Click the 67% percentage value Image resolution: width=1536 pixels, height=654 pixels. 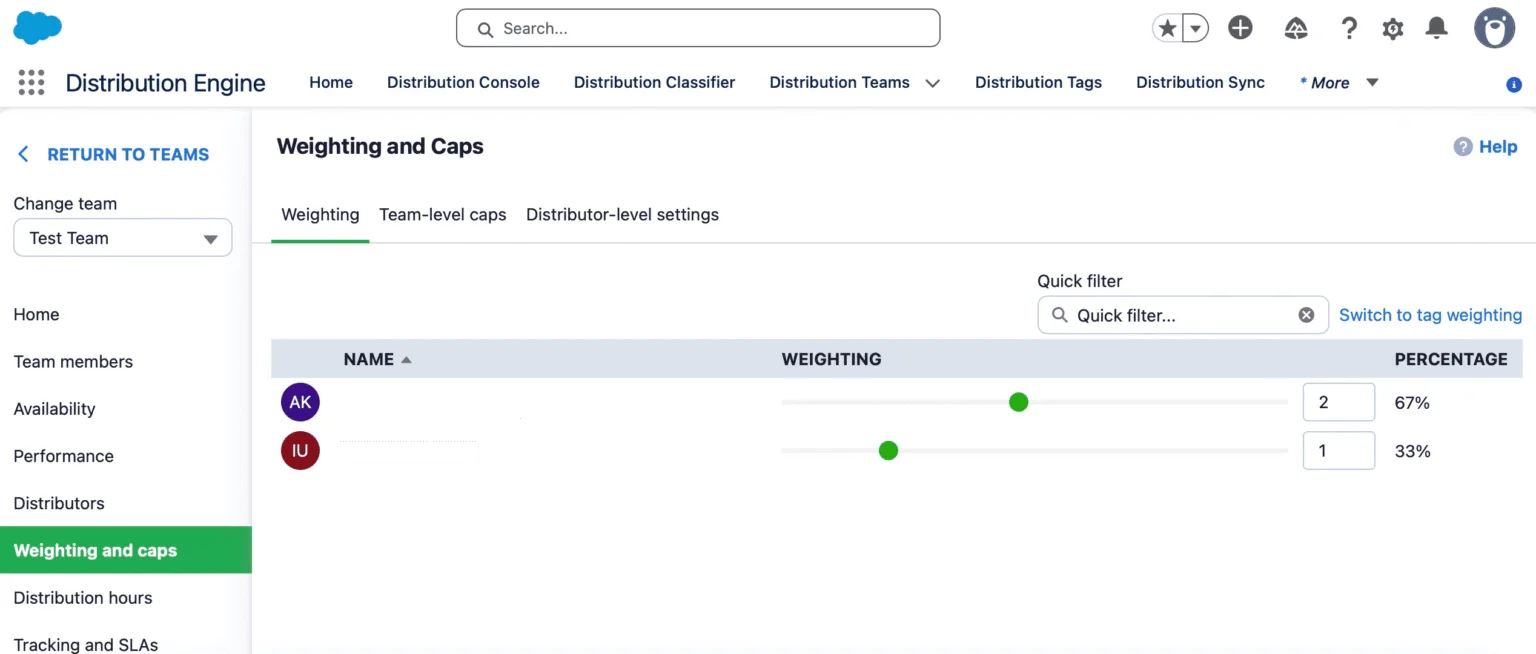(x=1412, y=403)
